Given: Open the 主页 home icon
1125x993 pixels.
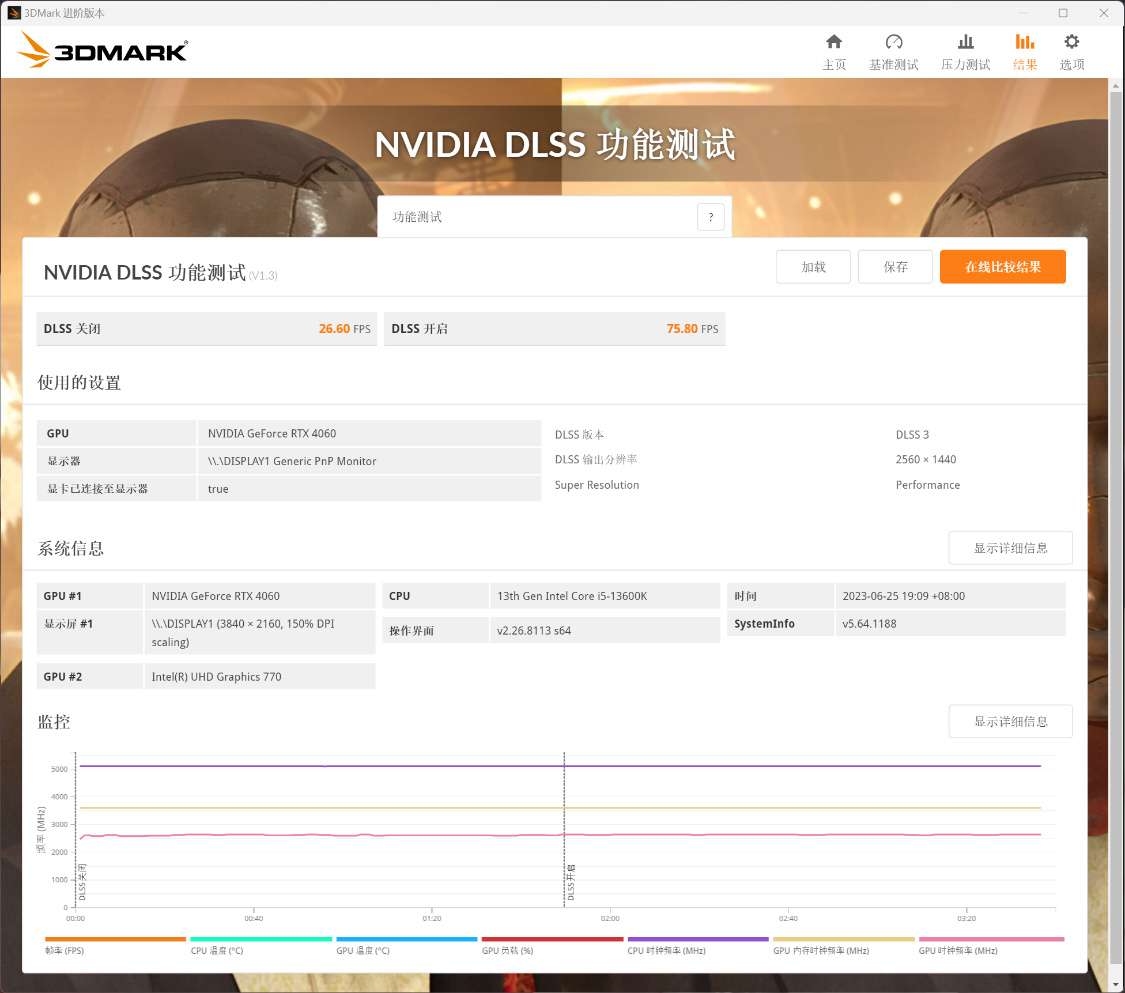Looking at the screenshot, I should point(834,42).
